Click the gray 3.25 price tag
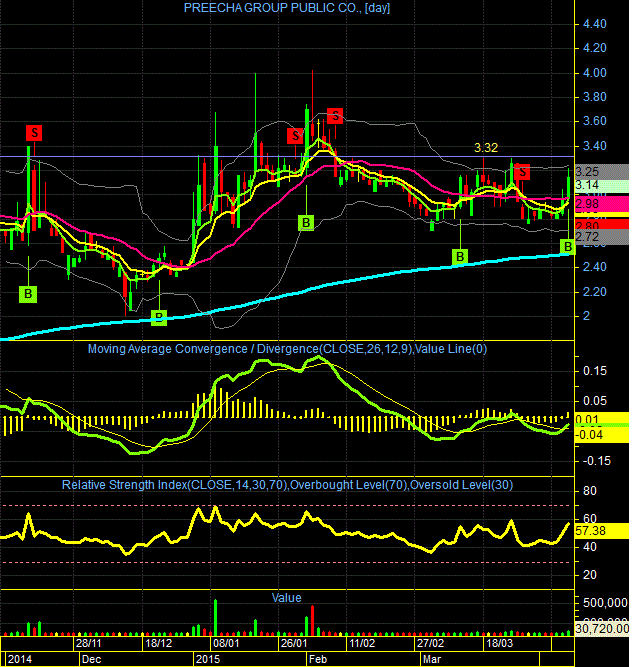 [x=602, y=171]
